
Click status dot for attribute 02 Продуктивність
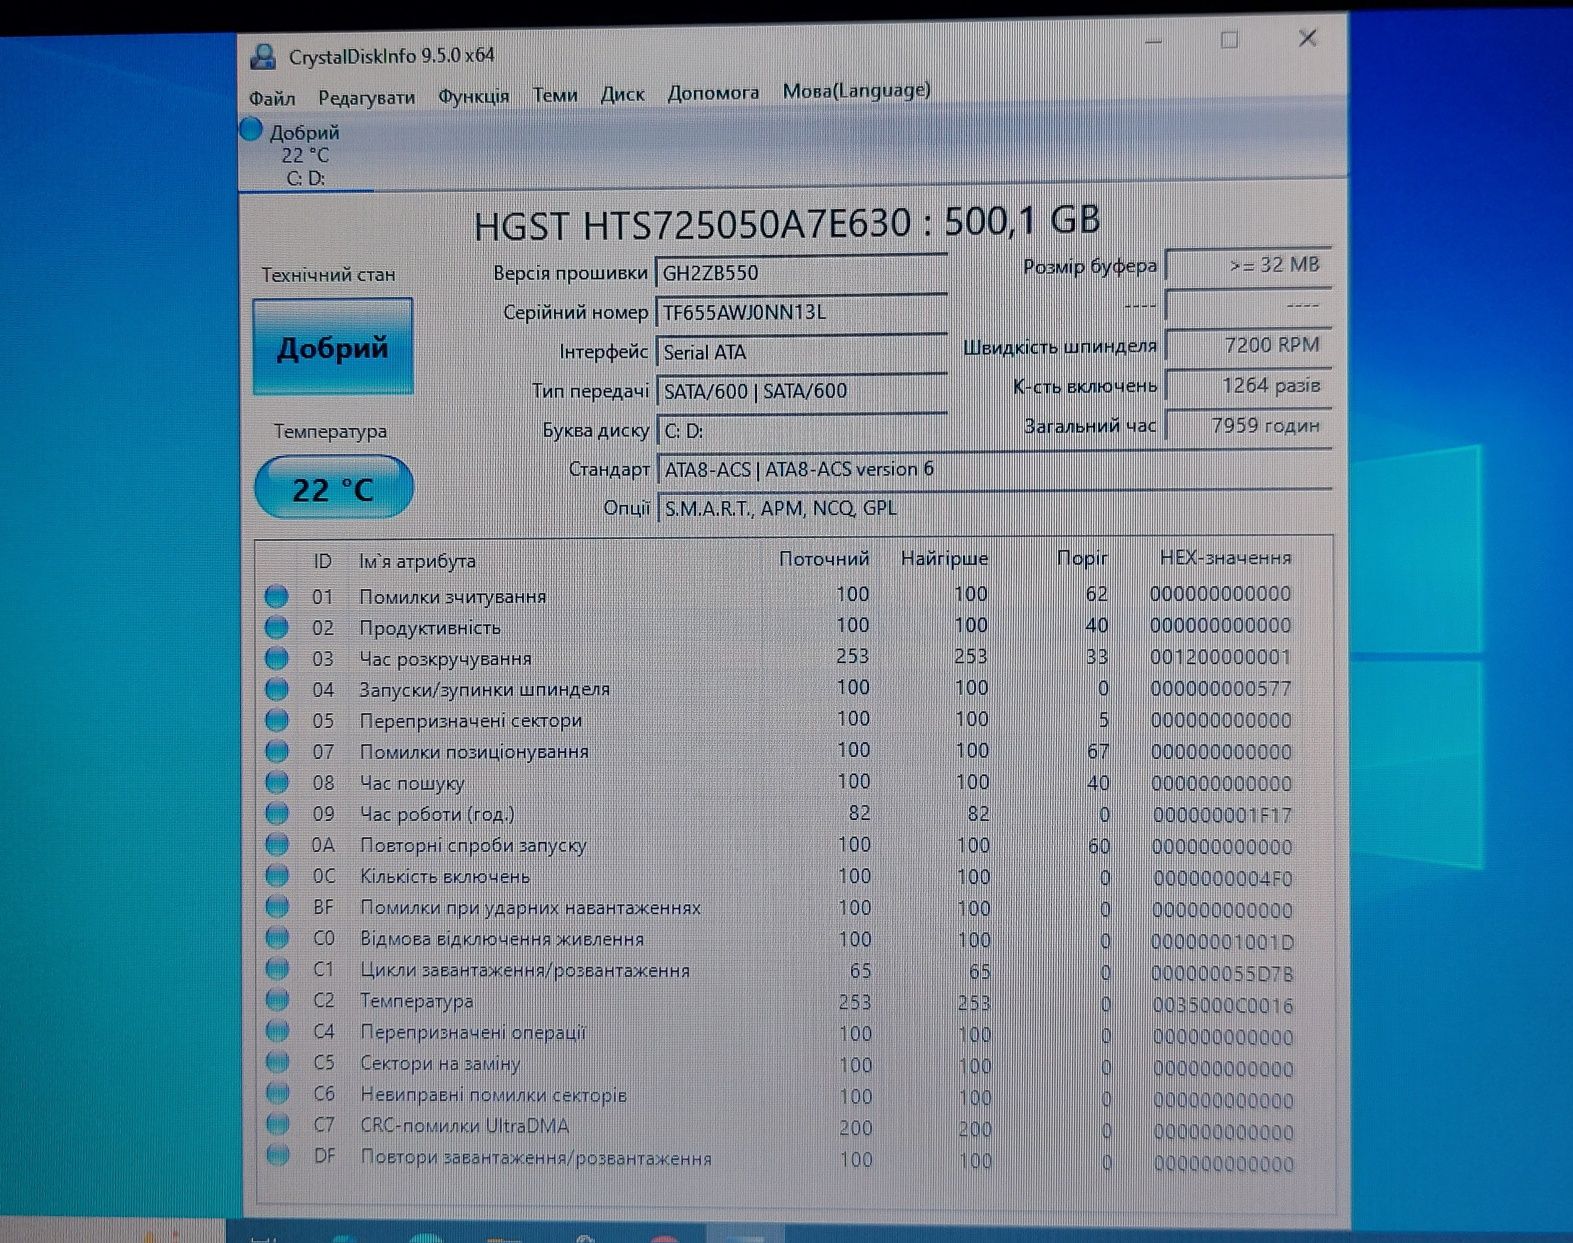click(x=277, y=627)
